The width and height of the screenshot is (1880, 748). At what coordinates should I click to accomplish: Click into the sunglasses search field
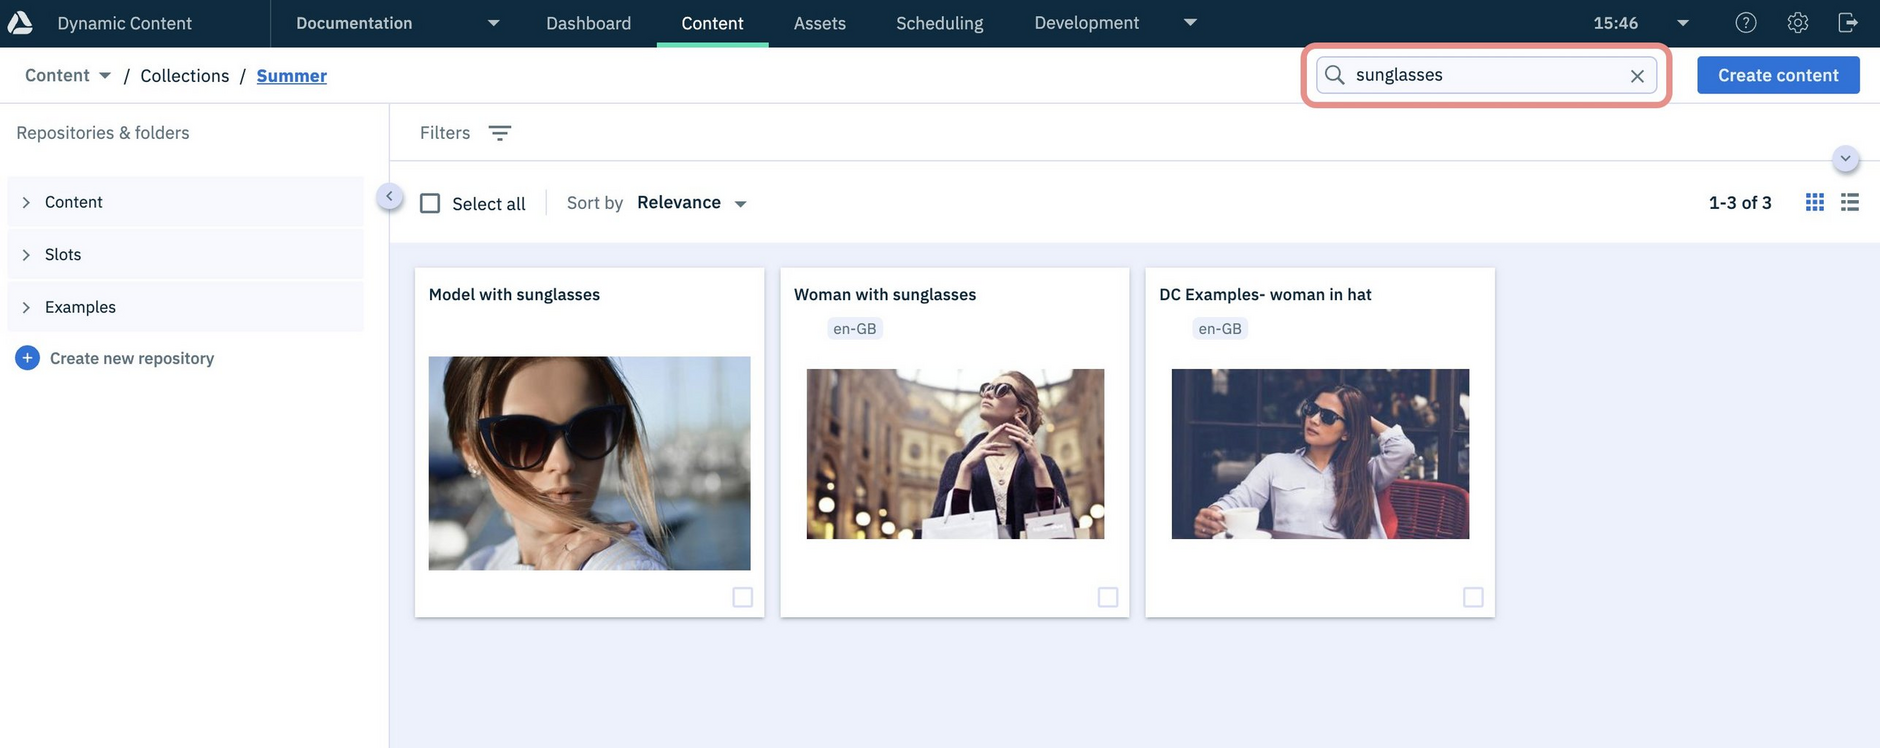pyautogui.click(x=1486, y=75)
